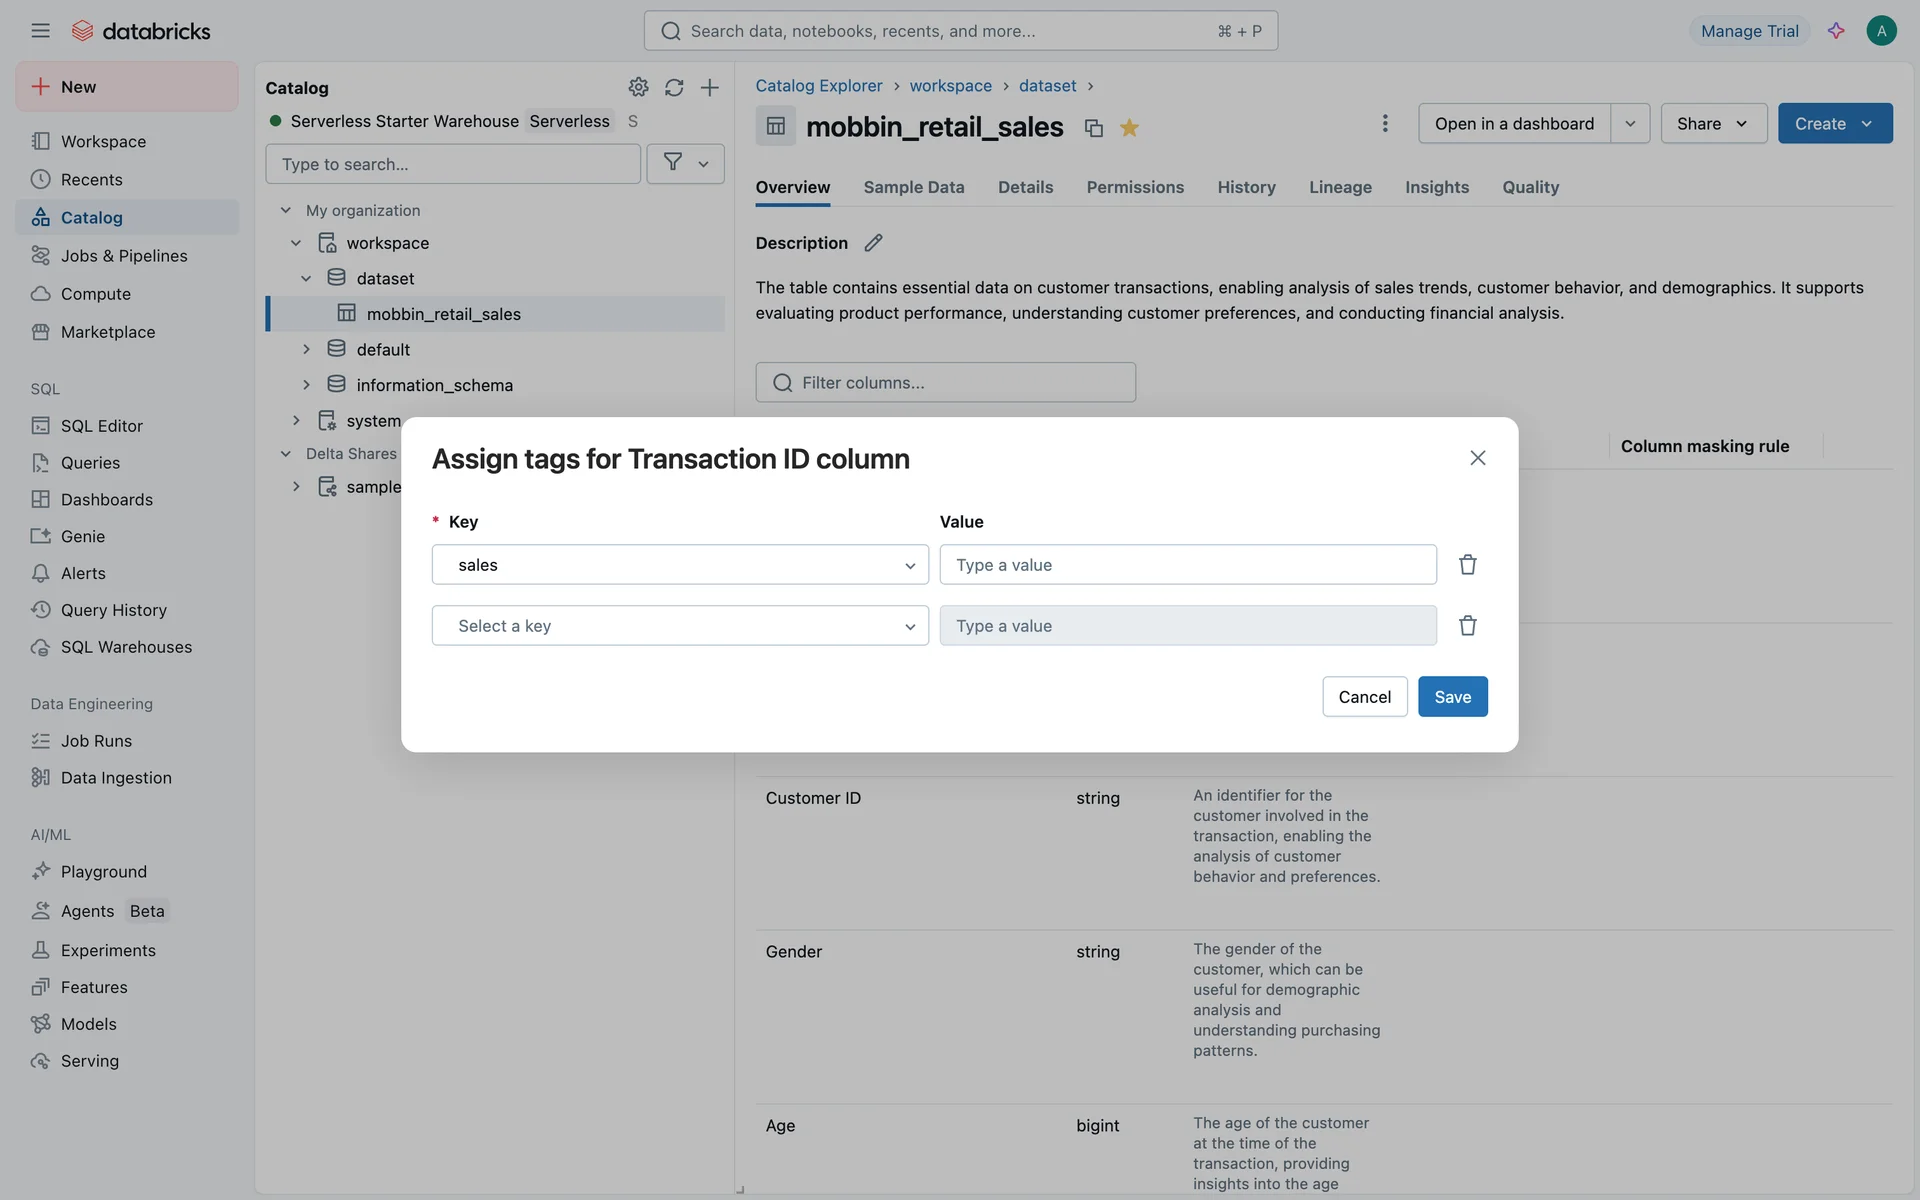Open the catalog filter dropdown
The height and width of the screenshot is (1200, 1920).
coord(685,164)
